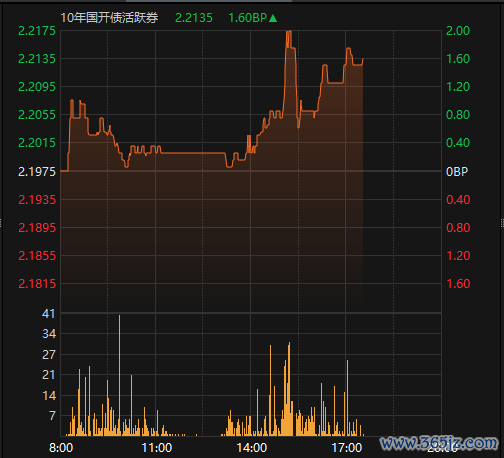Screen dimensions: 504x458
Task: Click the yield line peak at 2.2175
Action: tap(289, 32)
